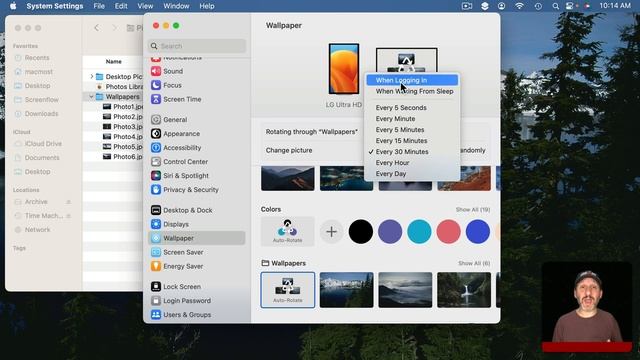
Task: Pick the coral red color swatch
Action: (x=449, y=231)
